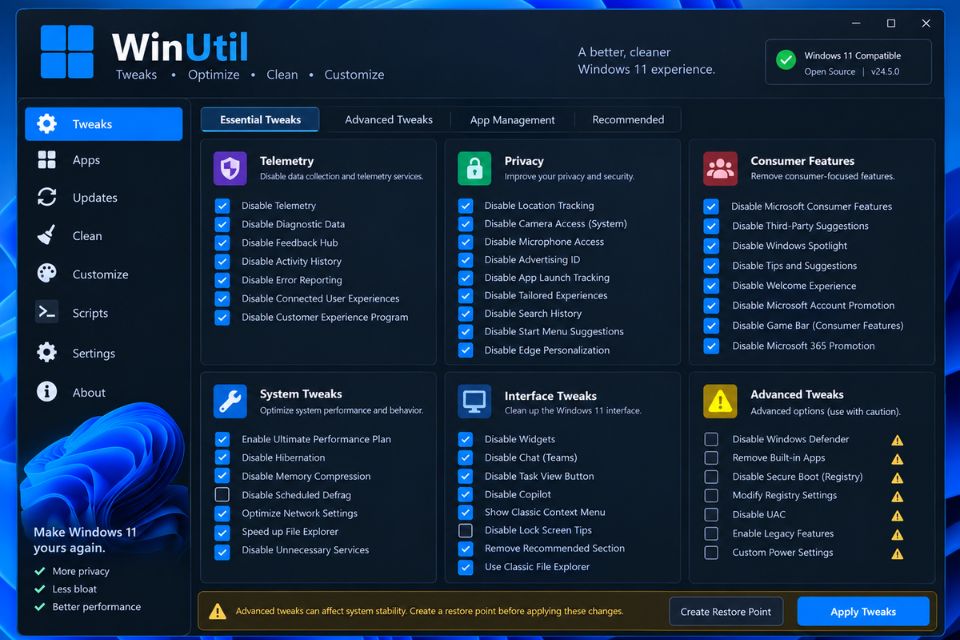Open the Recommended tab
Image resolution: width=960 pixels, height=640 pixels.
(628, 119)
